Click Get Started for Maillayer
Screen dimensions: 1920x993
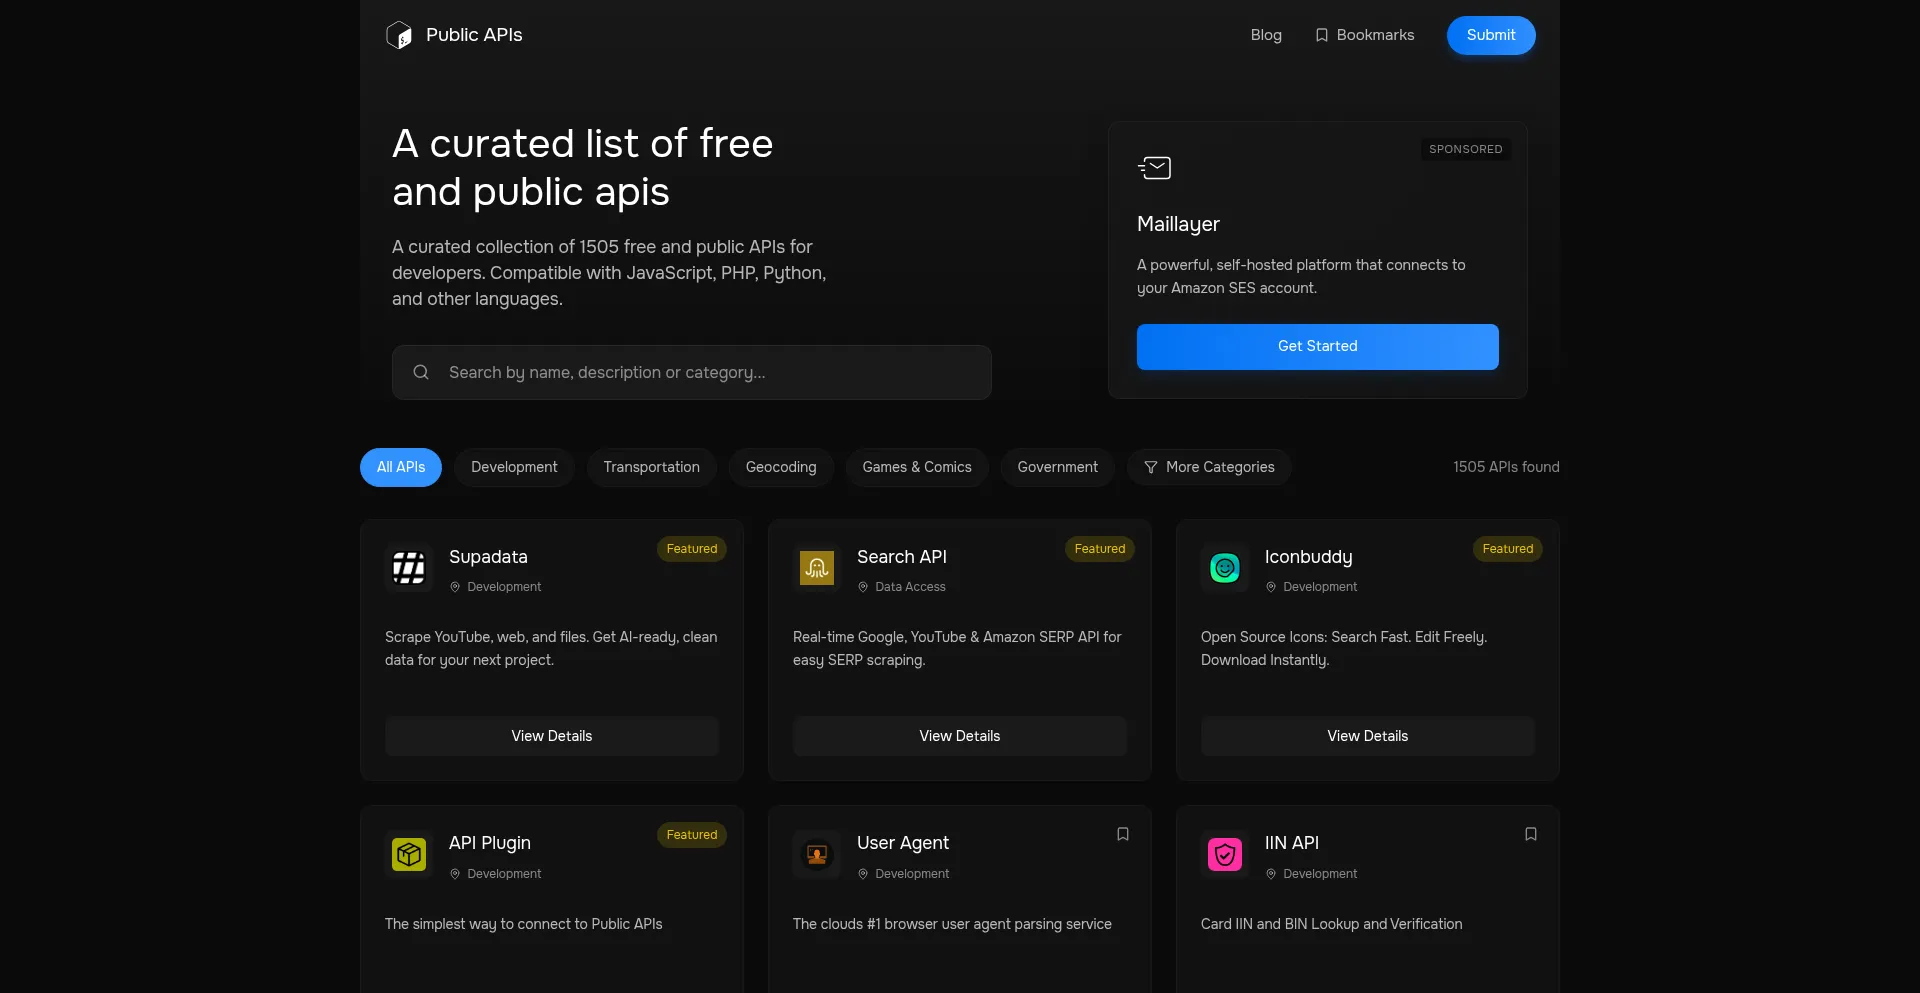coord(1317,346)
